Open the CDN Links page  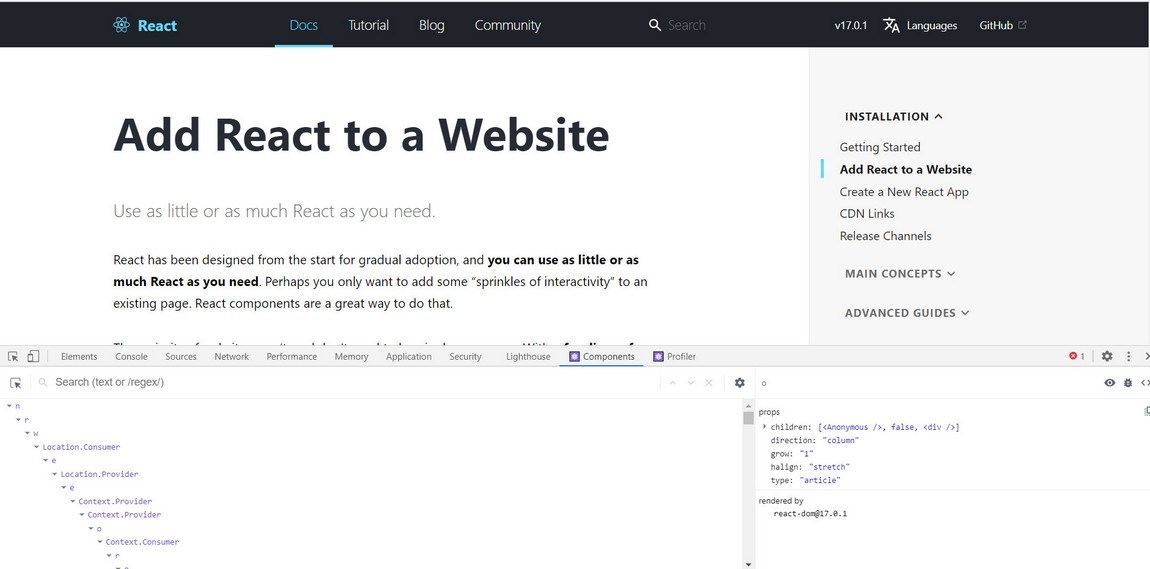867,214
